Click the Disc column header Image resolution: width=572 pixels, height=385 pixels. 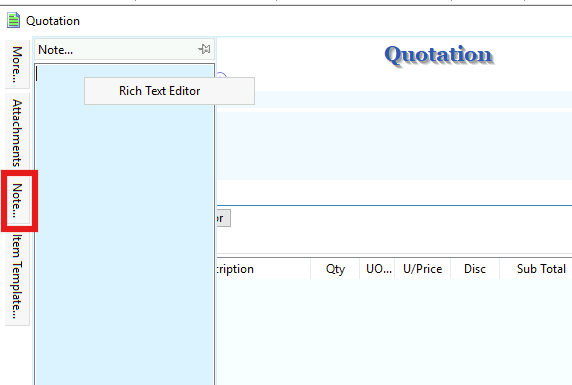[475, 269]
